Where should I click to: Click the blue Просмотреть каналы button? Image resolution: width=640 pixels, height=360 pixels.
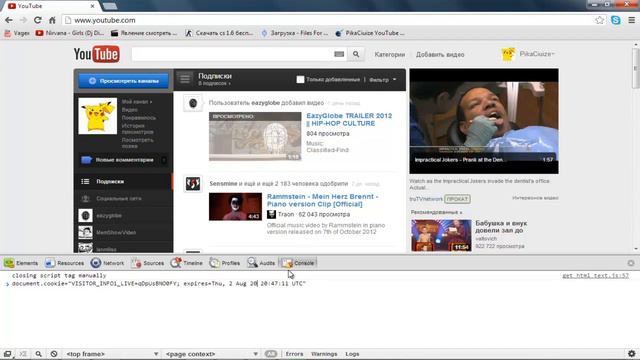coord(124,81)
